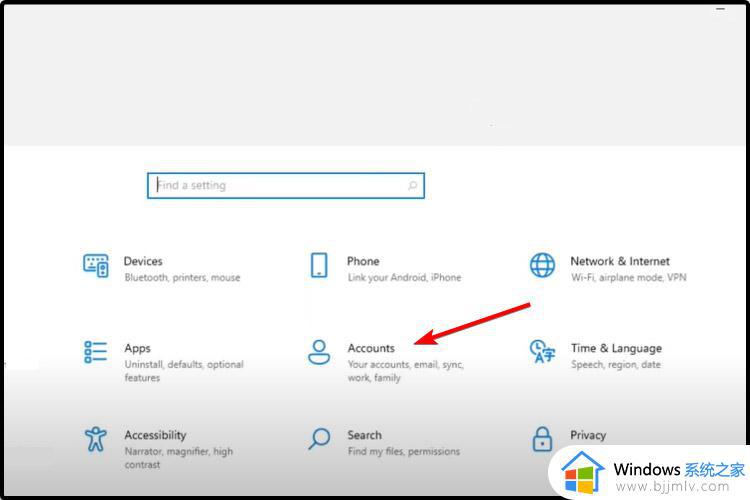Image resolution: width=750 pixels, height=500 pixels.
Task: Click the Accounts person icon
Action: click(x=319, y=352)
